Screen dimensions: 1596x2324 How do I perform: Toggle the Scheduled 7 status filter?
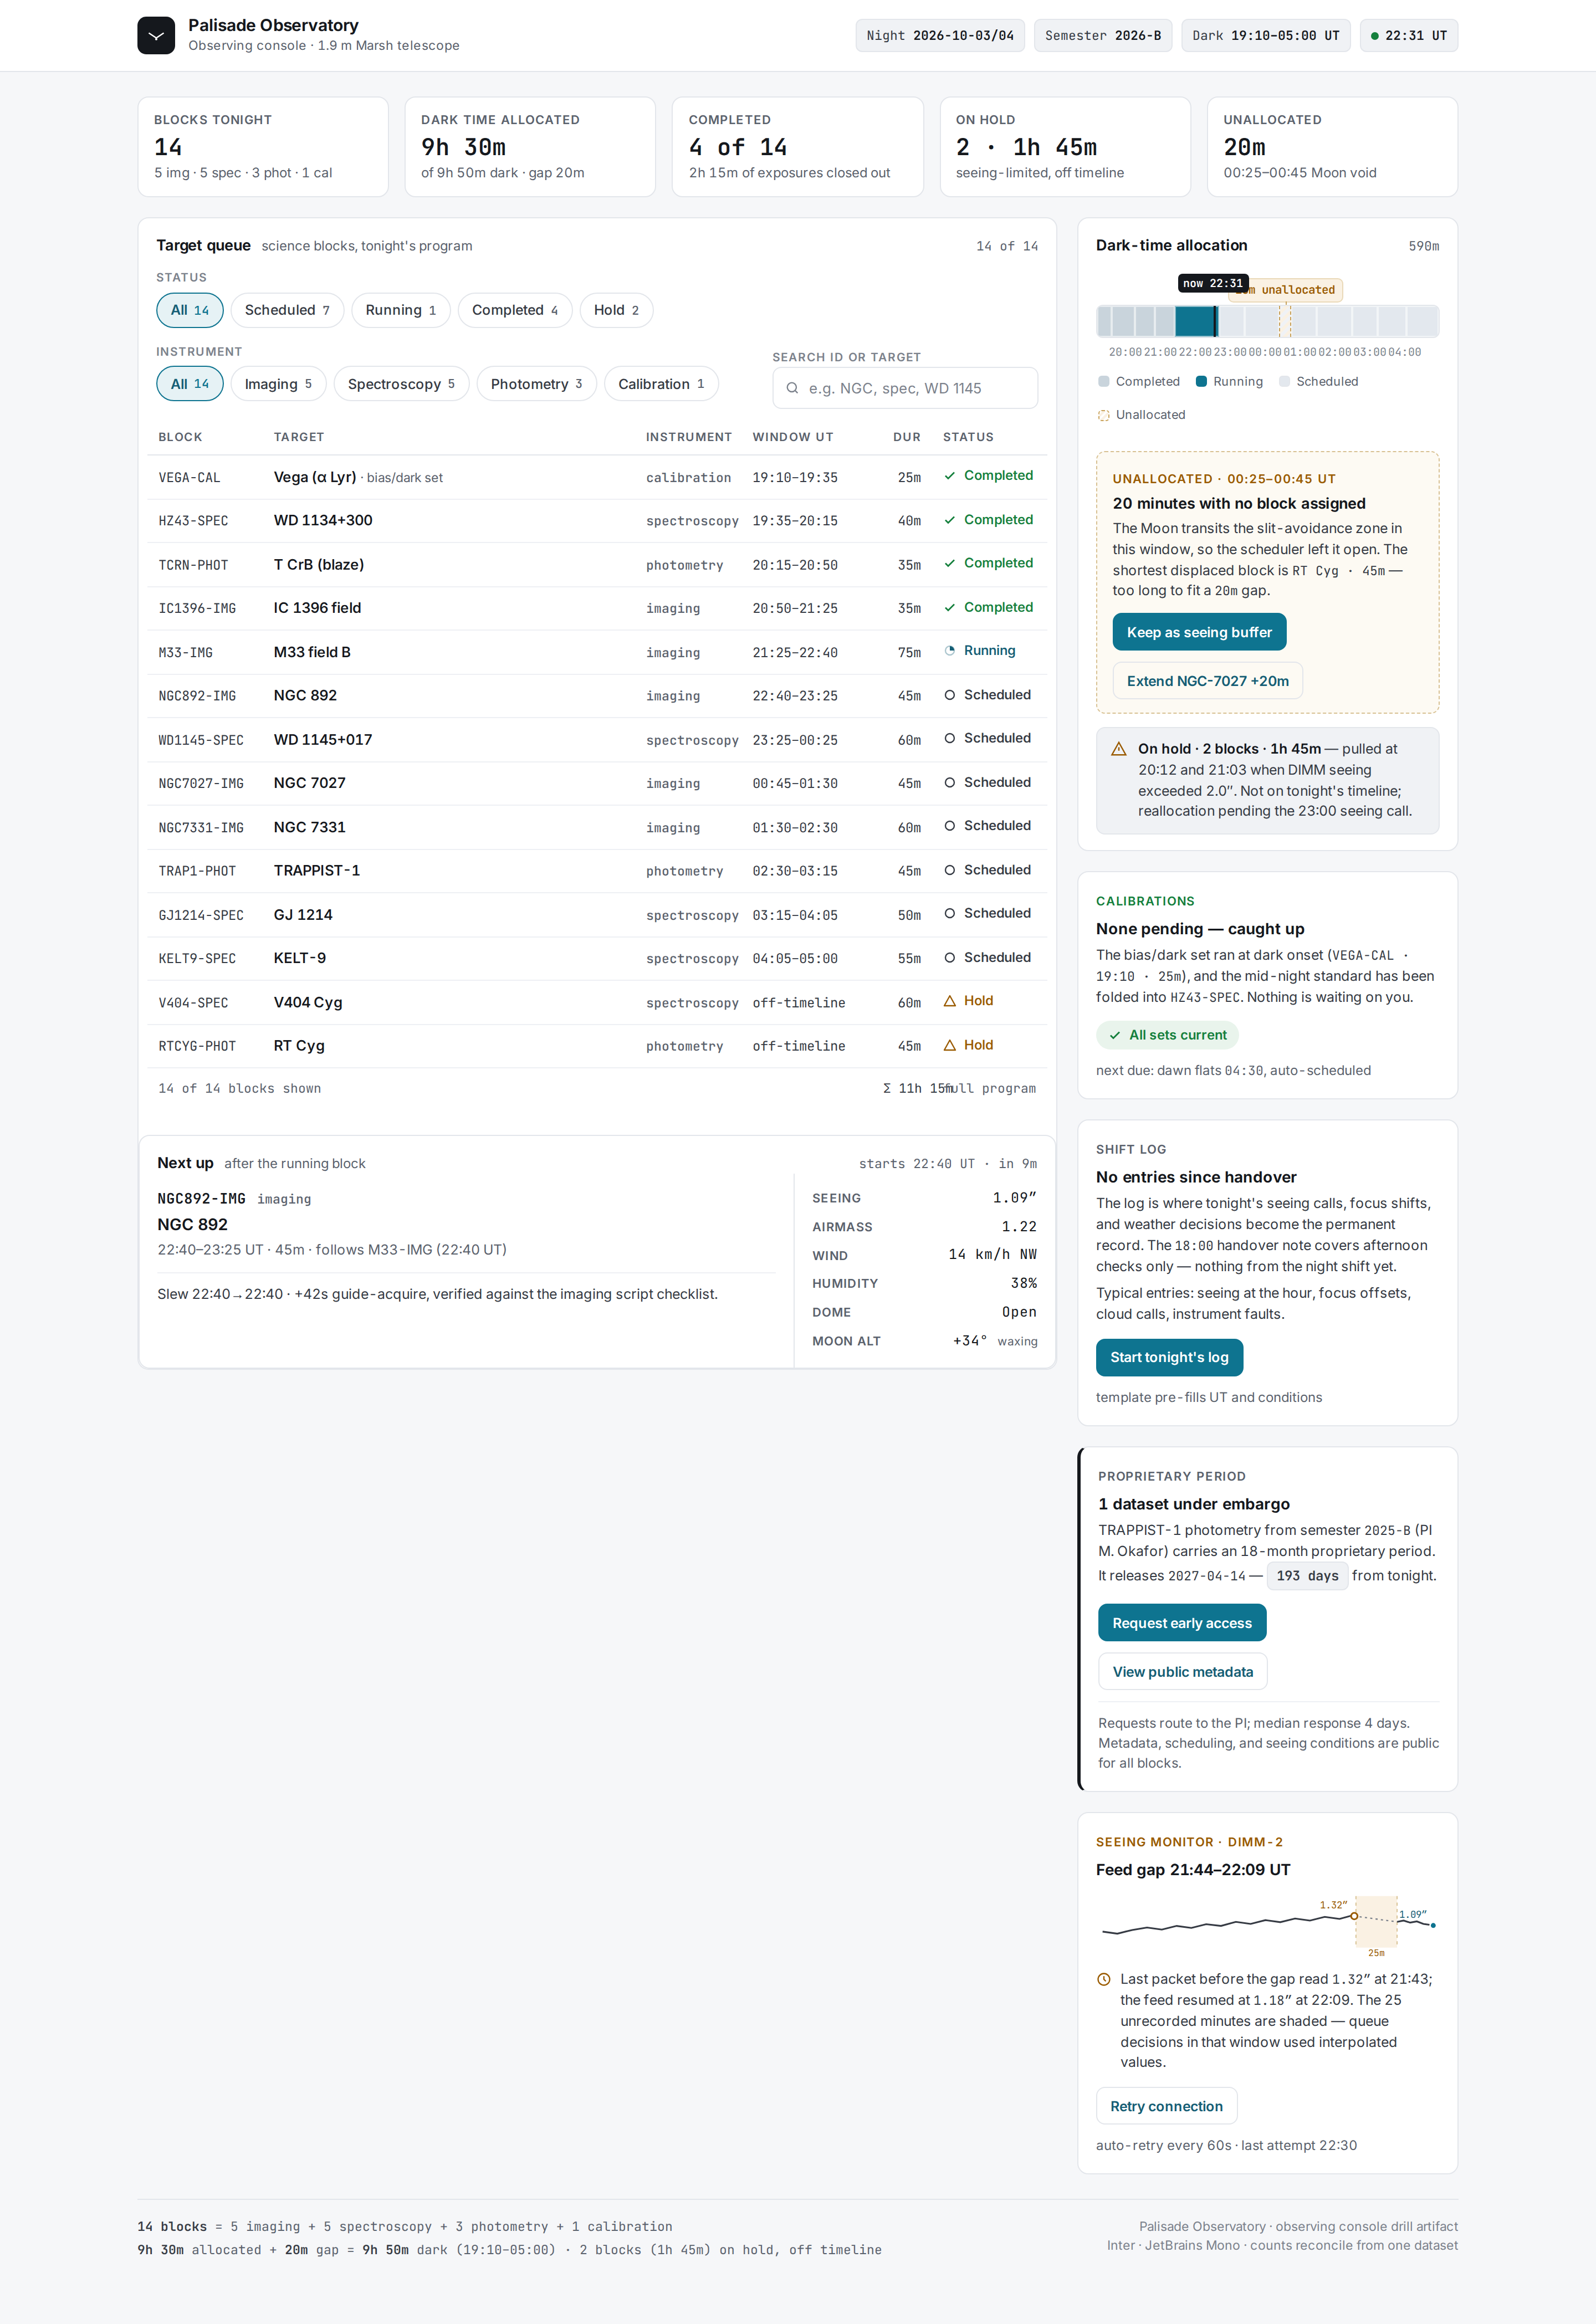click(287, 310)
